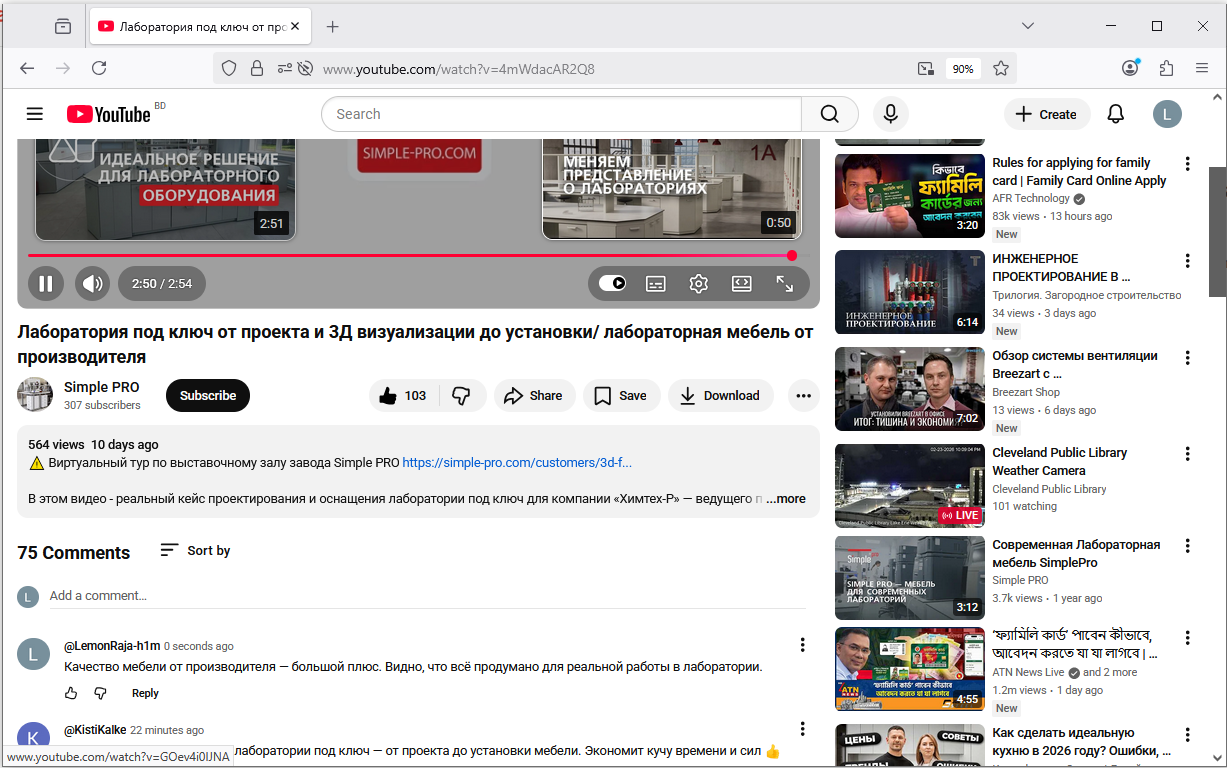
Task: Open the browser extensions puzzle icon
Action: point(1166,68)
